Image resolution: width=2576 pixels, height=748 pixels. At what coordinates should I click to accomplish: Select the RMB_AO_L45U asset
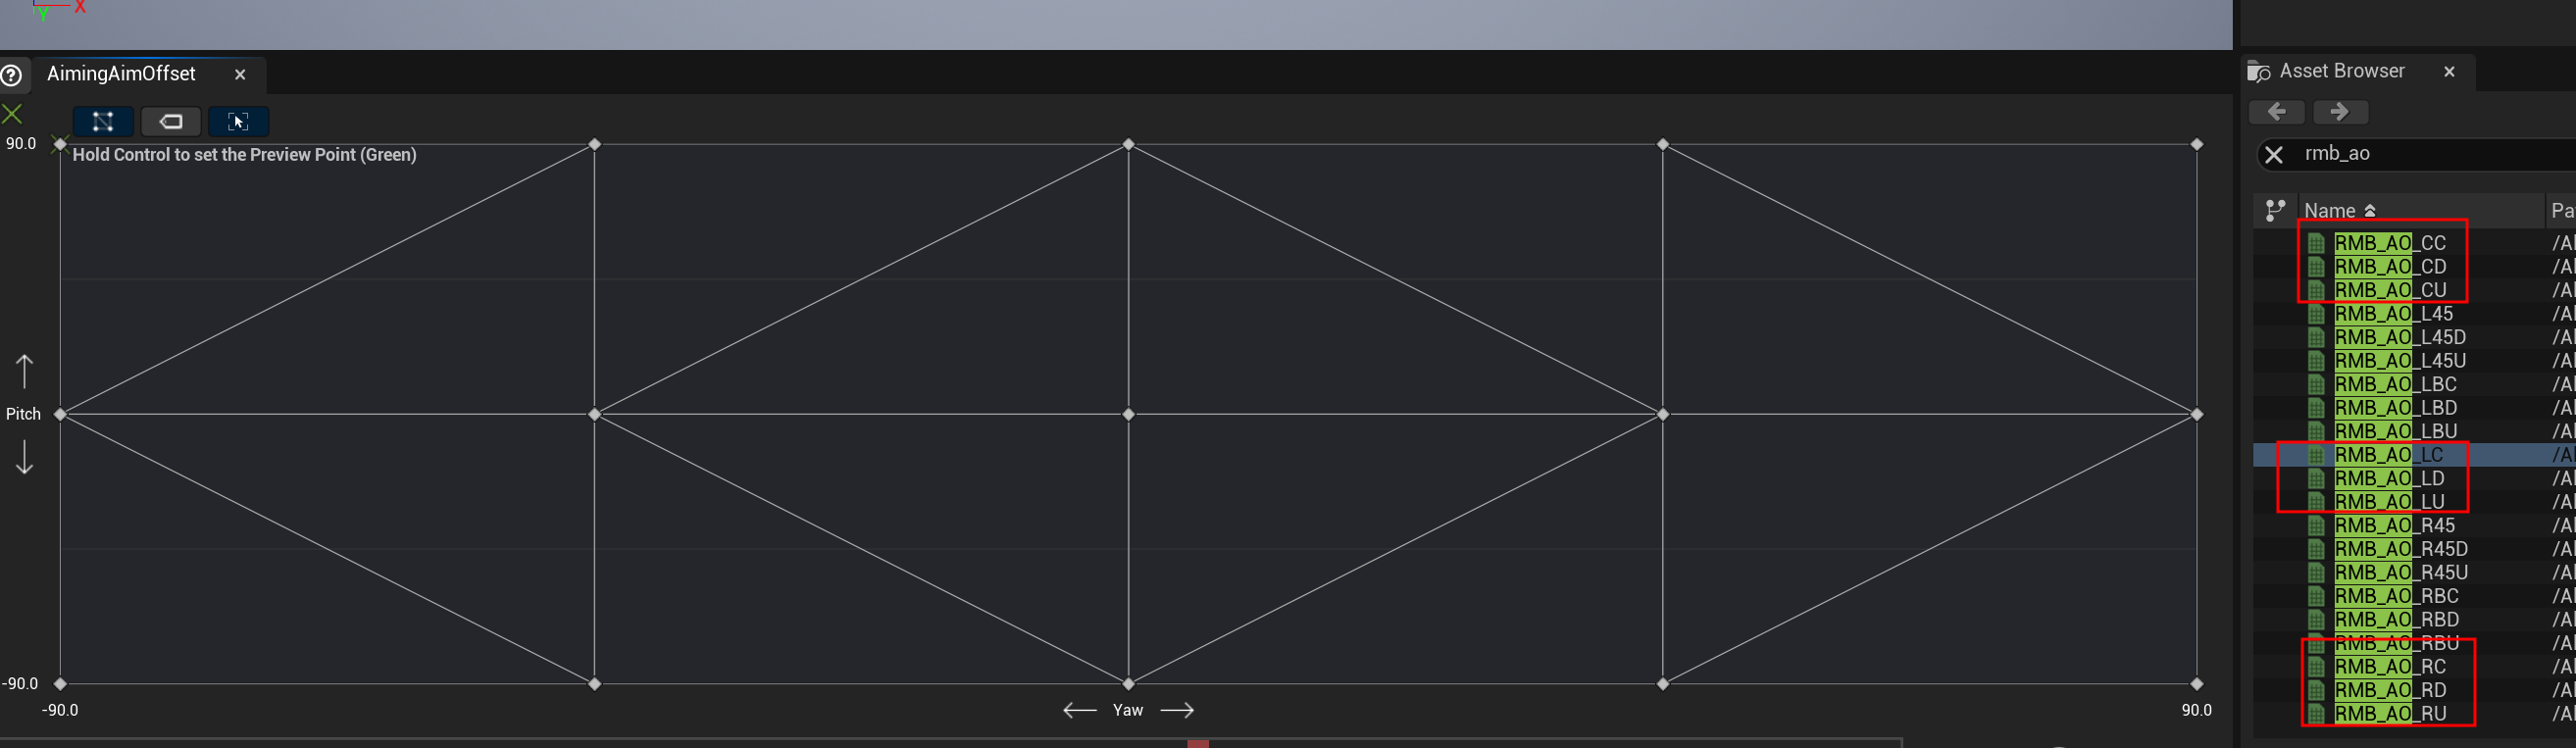(x=2400, y=361)
